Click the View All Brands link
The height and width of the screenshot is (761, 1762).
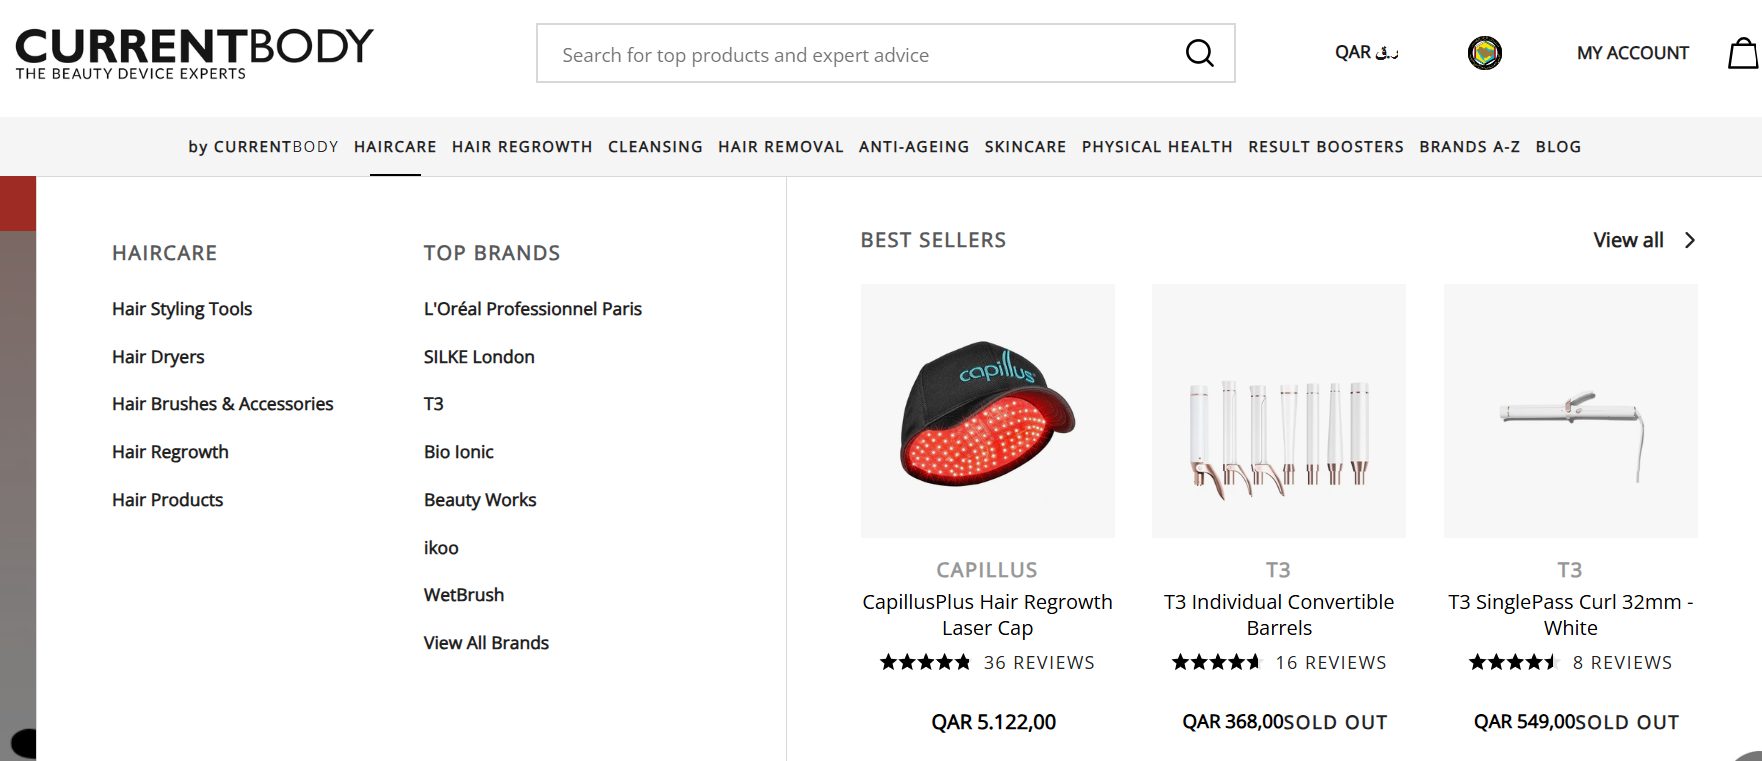(x=486, y=643)
